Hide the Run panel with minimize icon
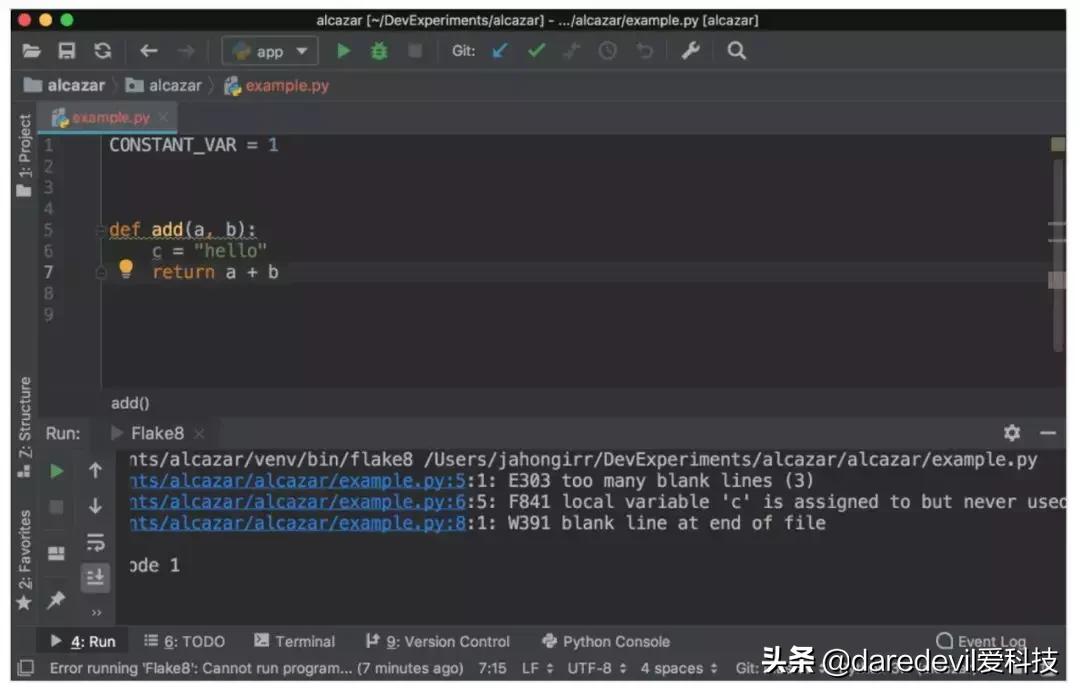1080x696 pixels. tap(1047, 433)
